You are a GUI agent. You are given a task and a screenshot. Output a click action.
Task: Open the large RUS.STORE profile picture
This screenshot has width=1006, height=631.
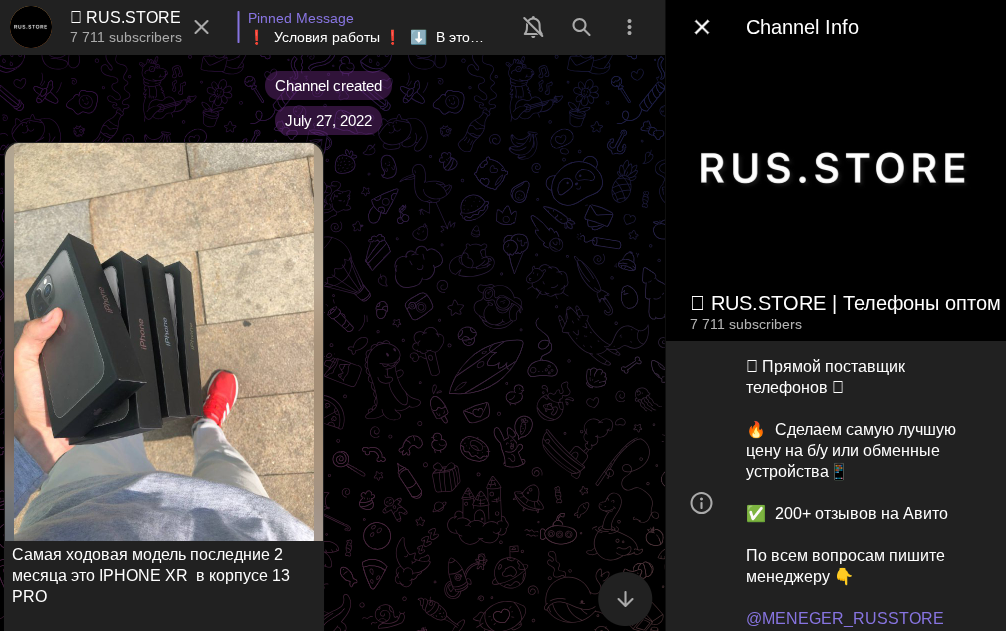(835, 169)
